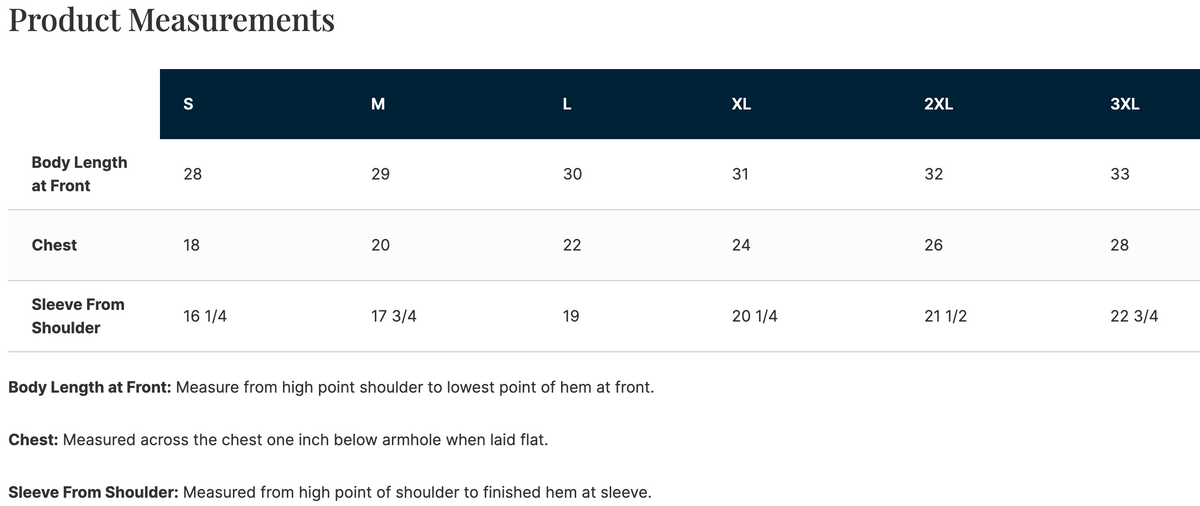Click the Product Measurements heading
Screen dimensions: 1200x506
[x=171, y=20]
